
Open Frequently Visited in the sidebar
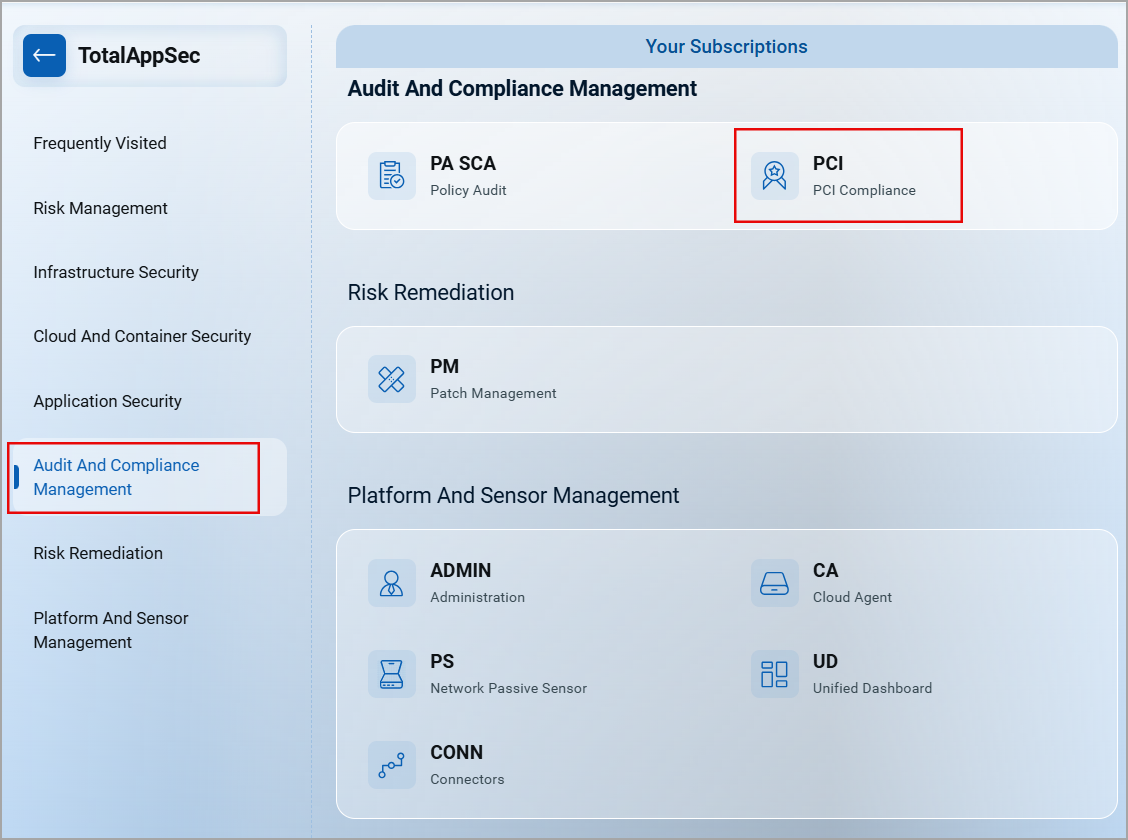[x=99, y=143]
